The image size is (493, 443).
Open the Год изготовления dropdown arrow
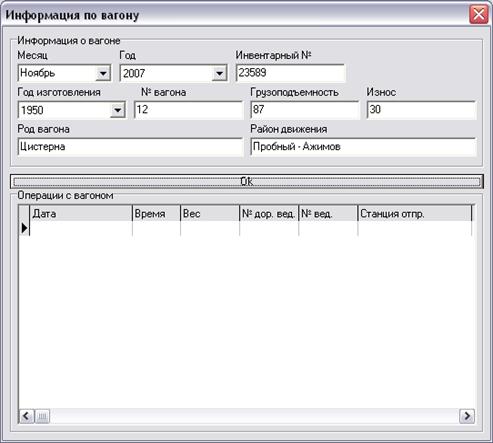[x=118, y=110]
